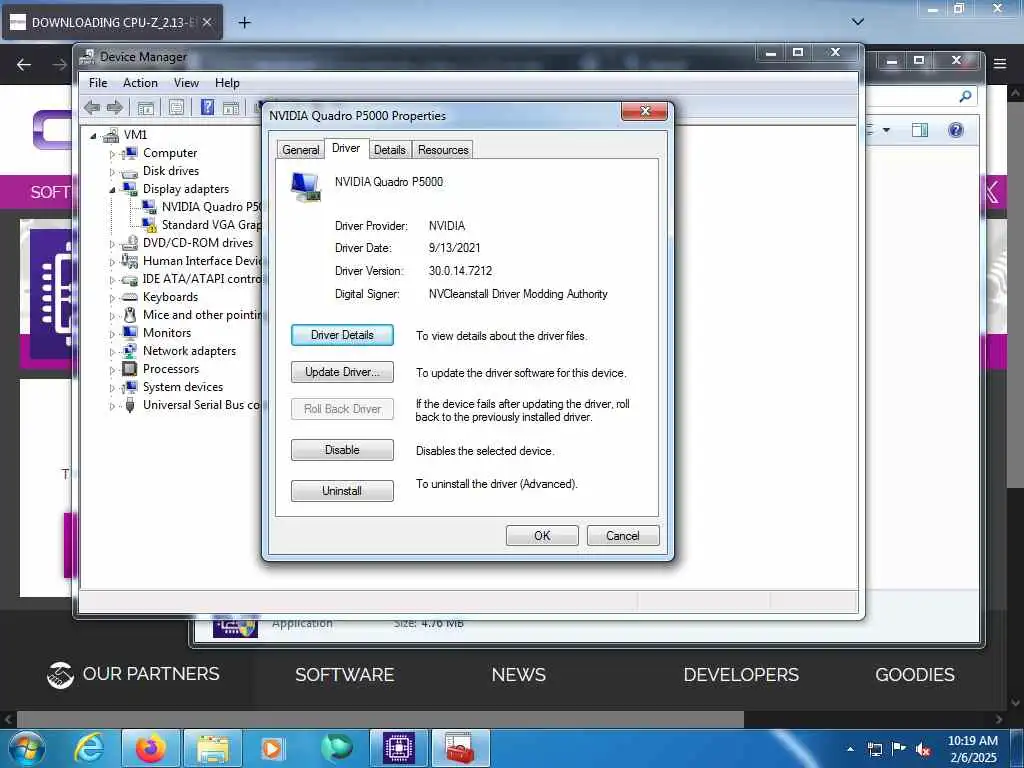Expand the Mice and other pointing node

coord(112,315)
